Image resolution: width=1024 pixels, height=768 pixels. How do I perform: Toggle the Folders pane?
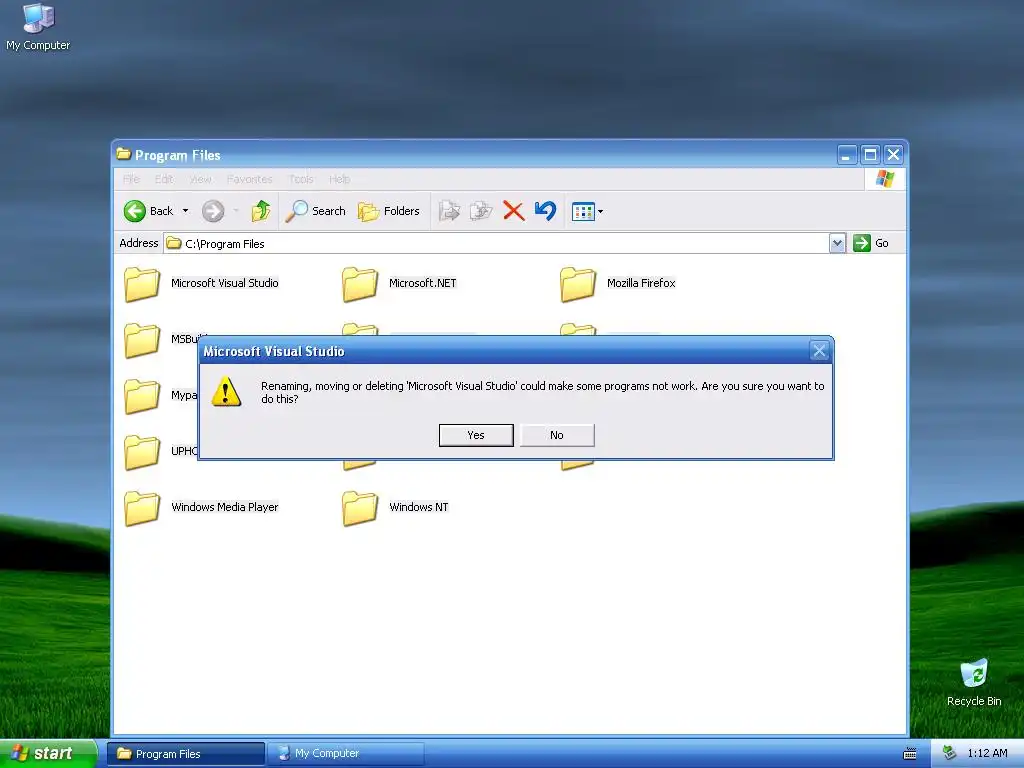click(389, 211)
